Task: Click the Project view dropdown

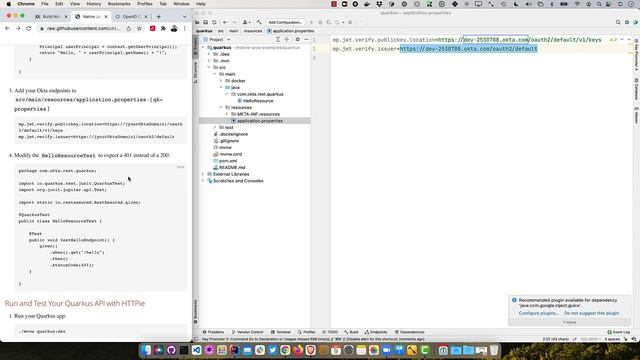Action: [x=220, y=40]
